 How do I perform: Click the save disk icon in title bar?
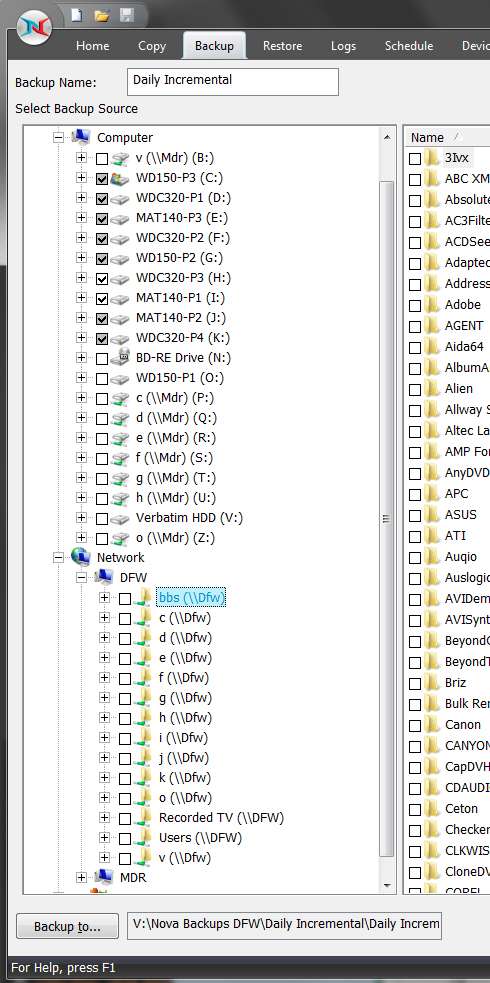coord(127,15)
